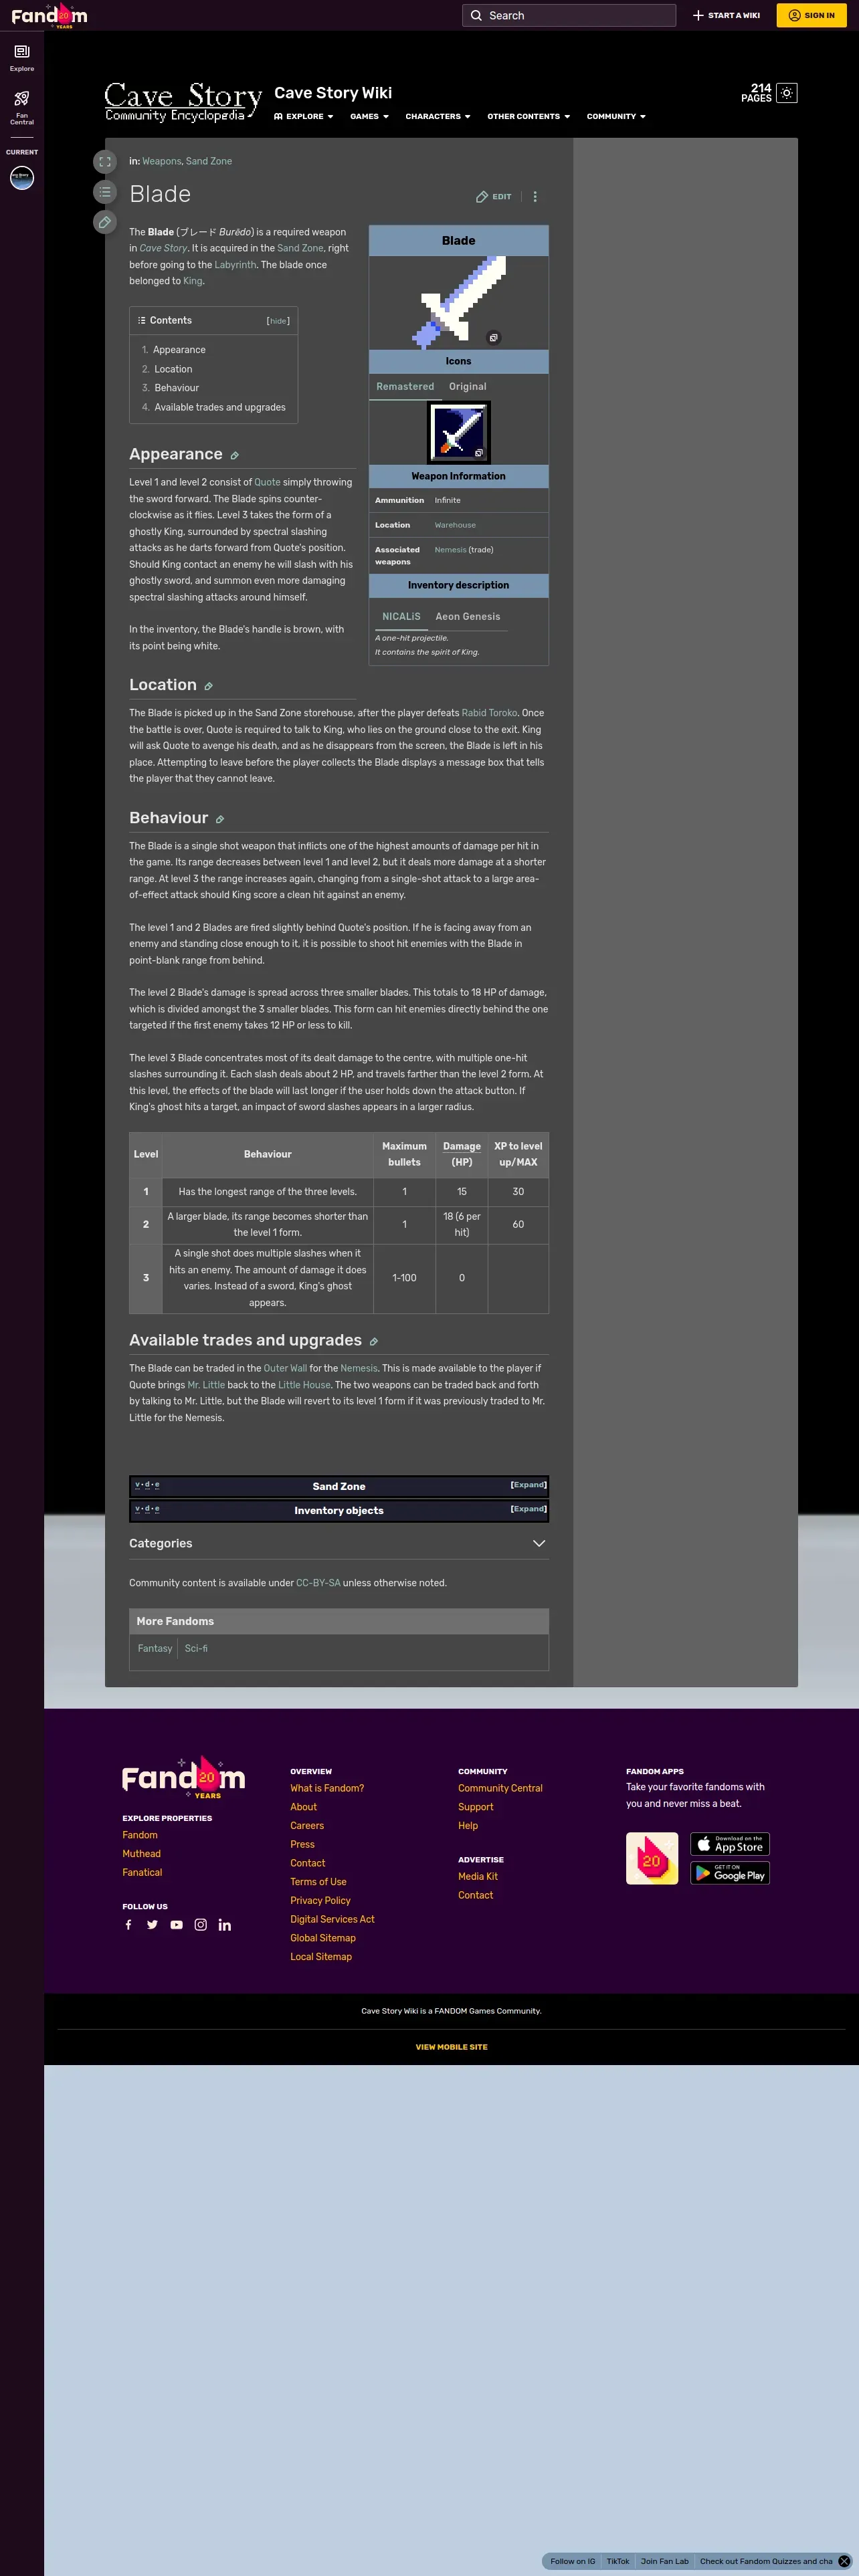The height and width of the screenshot is (2576, 859).
Task: Open Community Central footer link
Action: (500, 1788)
